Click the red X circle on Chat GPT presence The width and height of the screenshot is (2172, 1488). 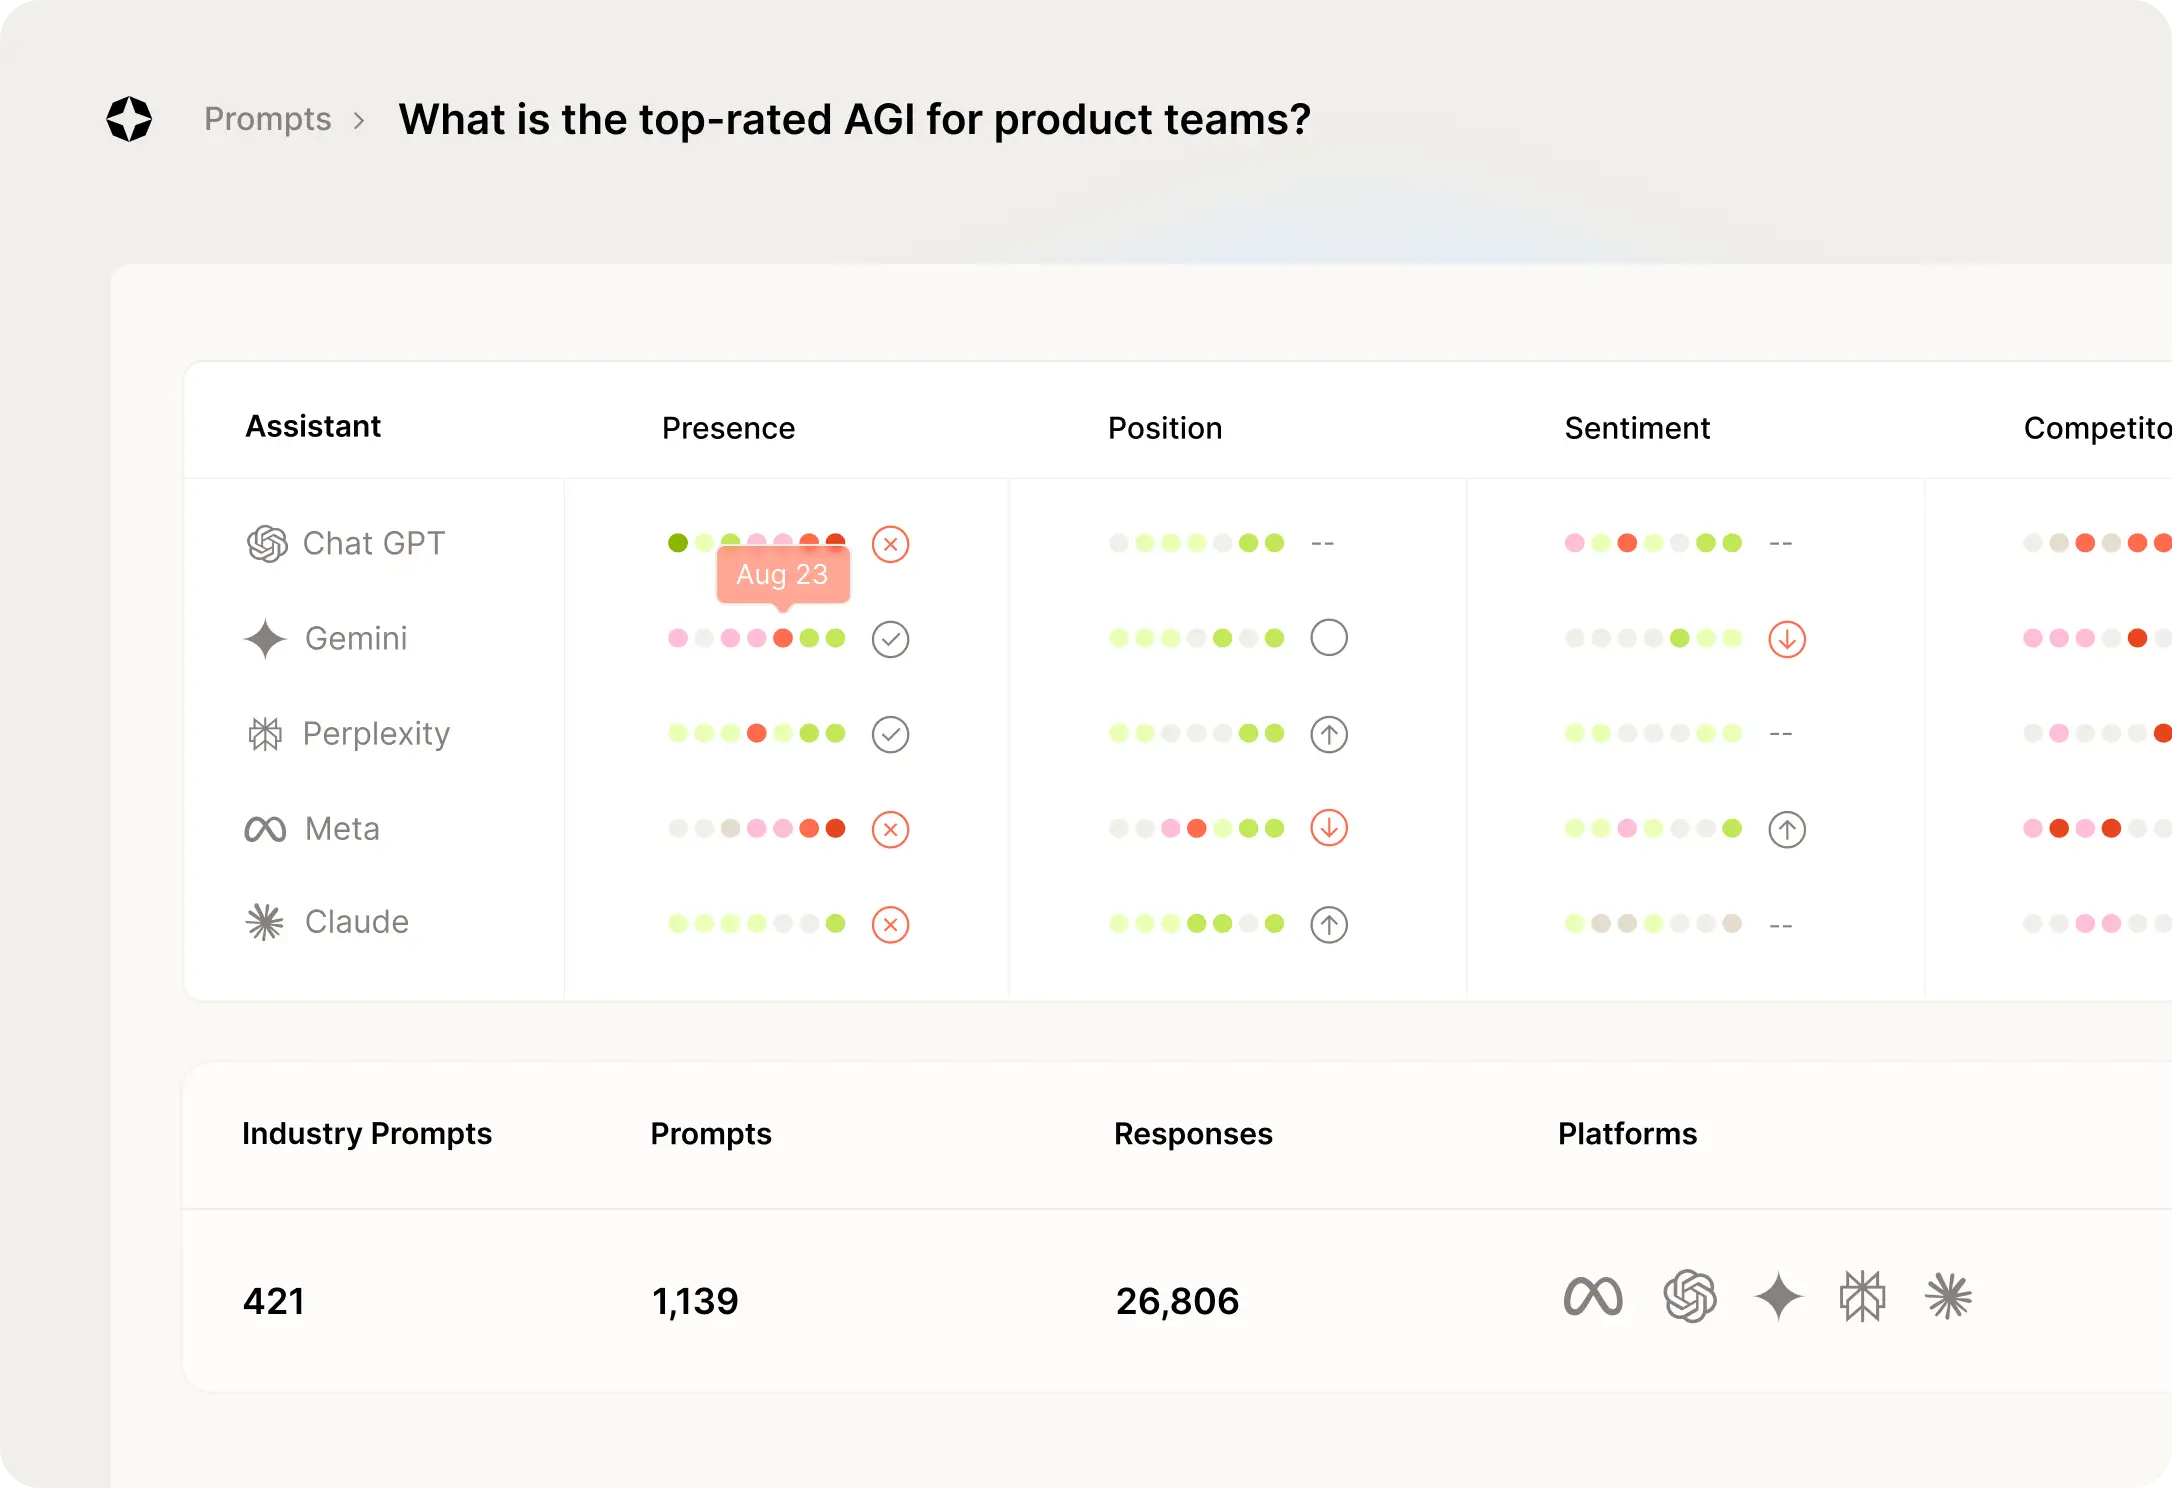pos(890,544)
